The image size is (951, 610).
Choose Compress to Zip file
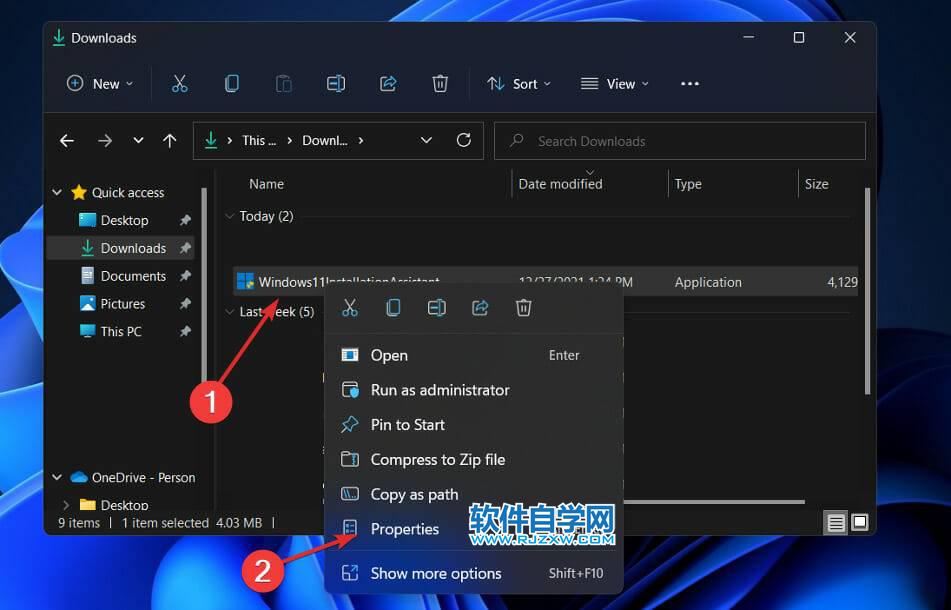click(474, 460)
